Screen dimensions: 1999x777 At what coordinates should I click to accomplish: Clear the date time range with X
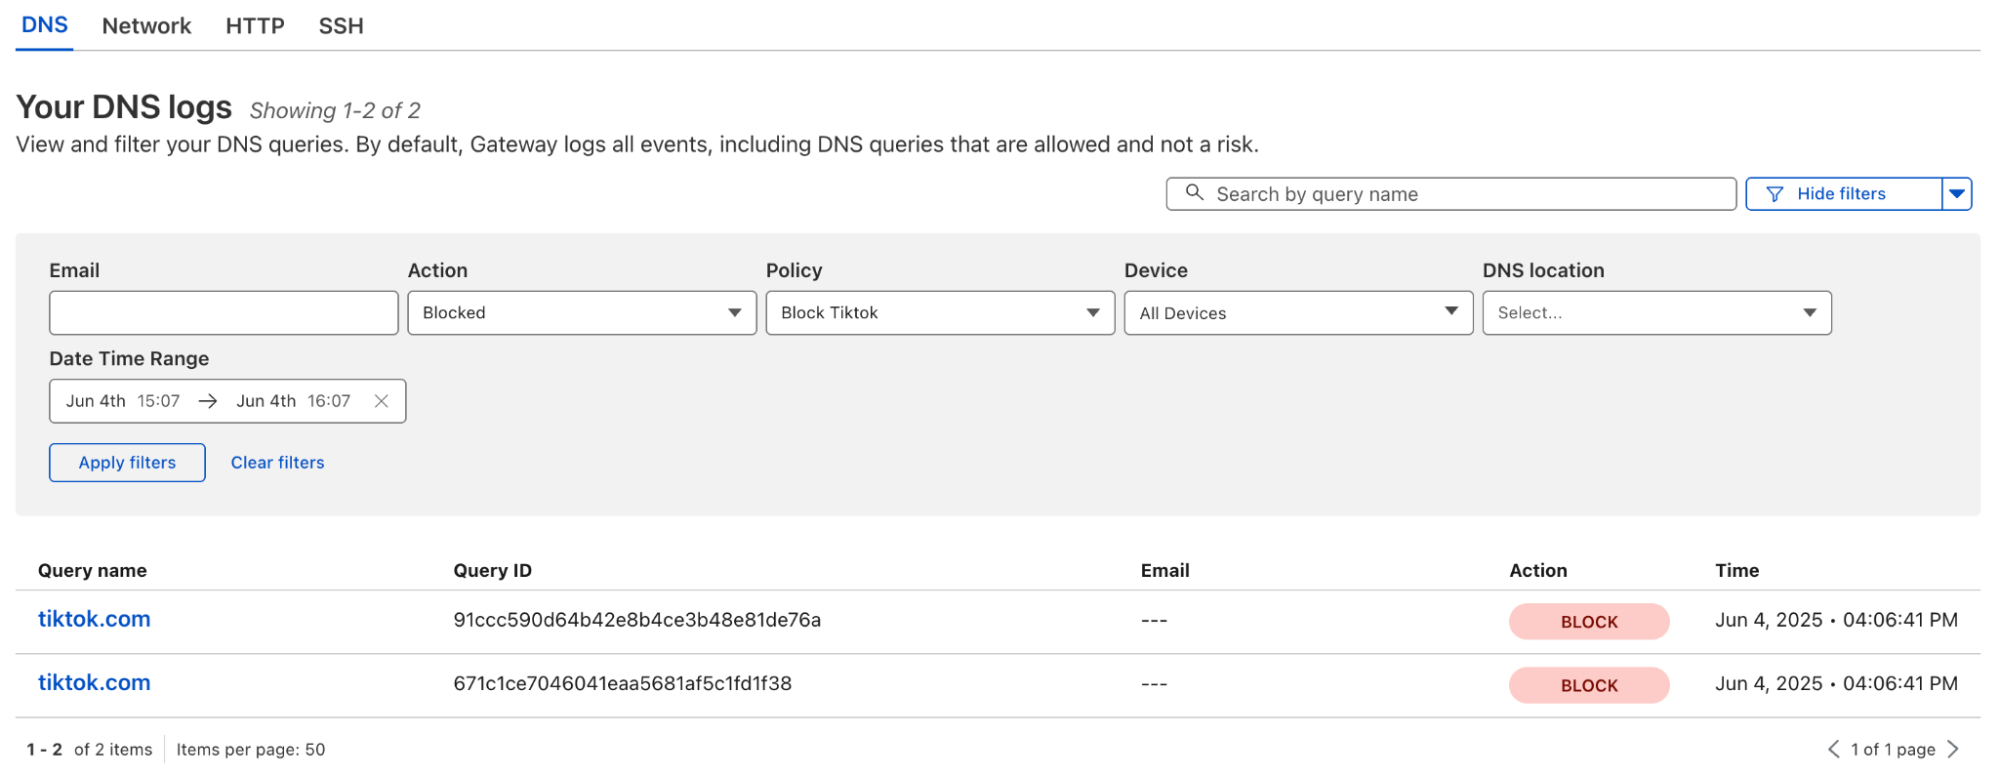[381, 401]
